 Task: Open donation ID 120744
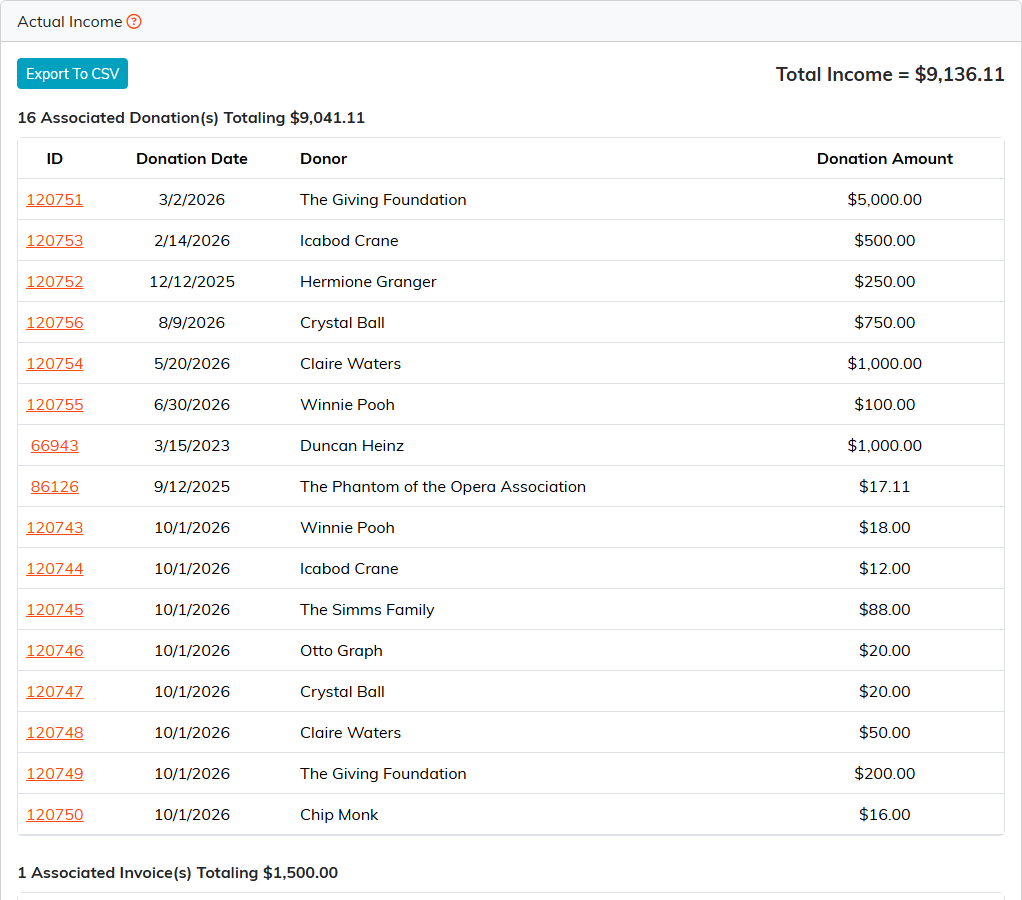pos(55,569)
